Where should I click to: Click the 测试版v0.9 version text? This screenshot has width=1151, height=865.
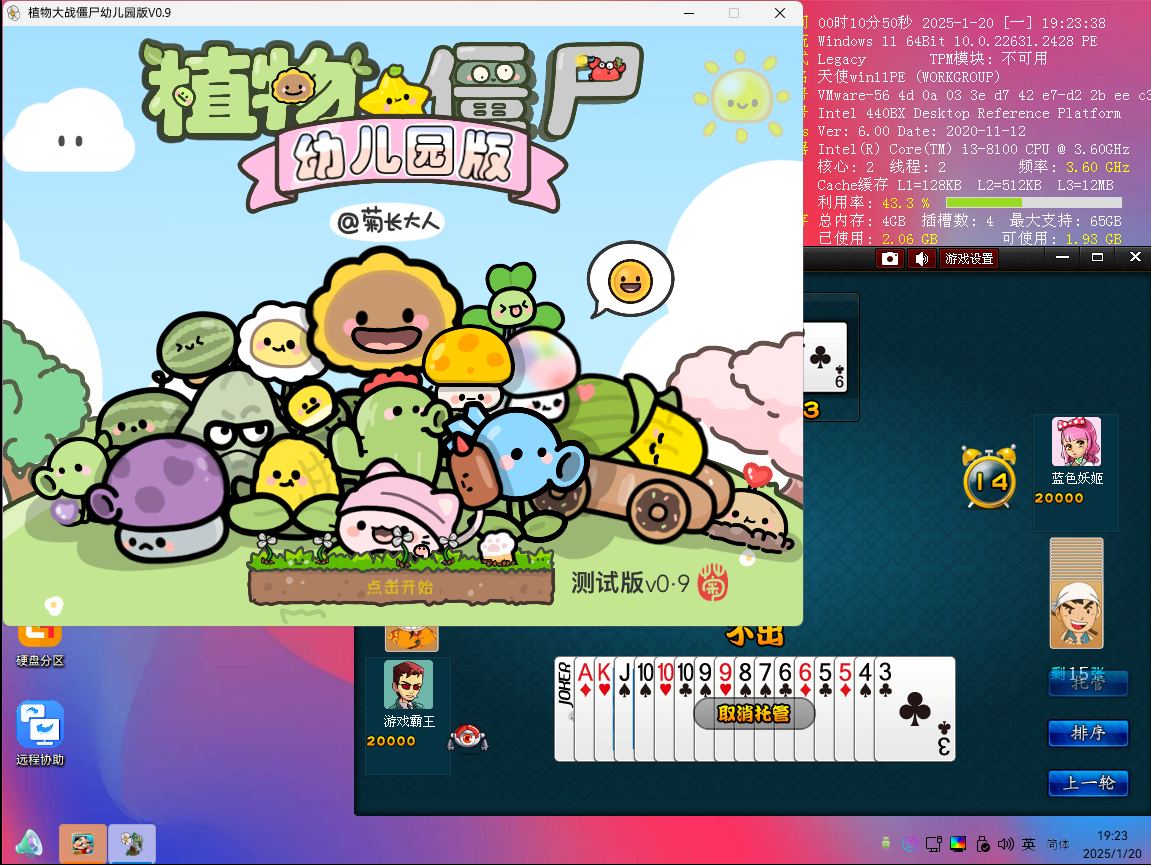tap(630, 583)
